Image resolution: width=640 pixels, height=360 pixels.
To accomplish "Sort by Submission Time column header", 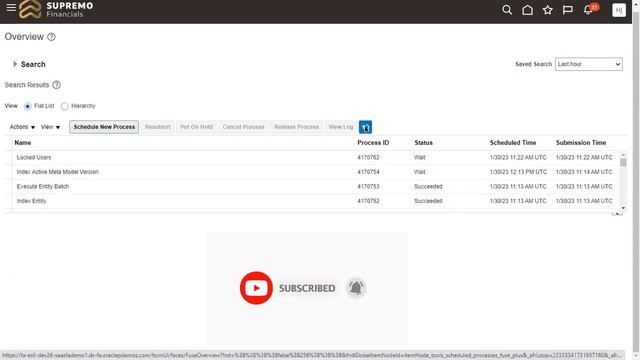I will pyautogui.click(x=581, y=142).
